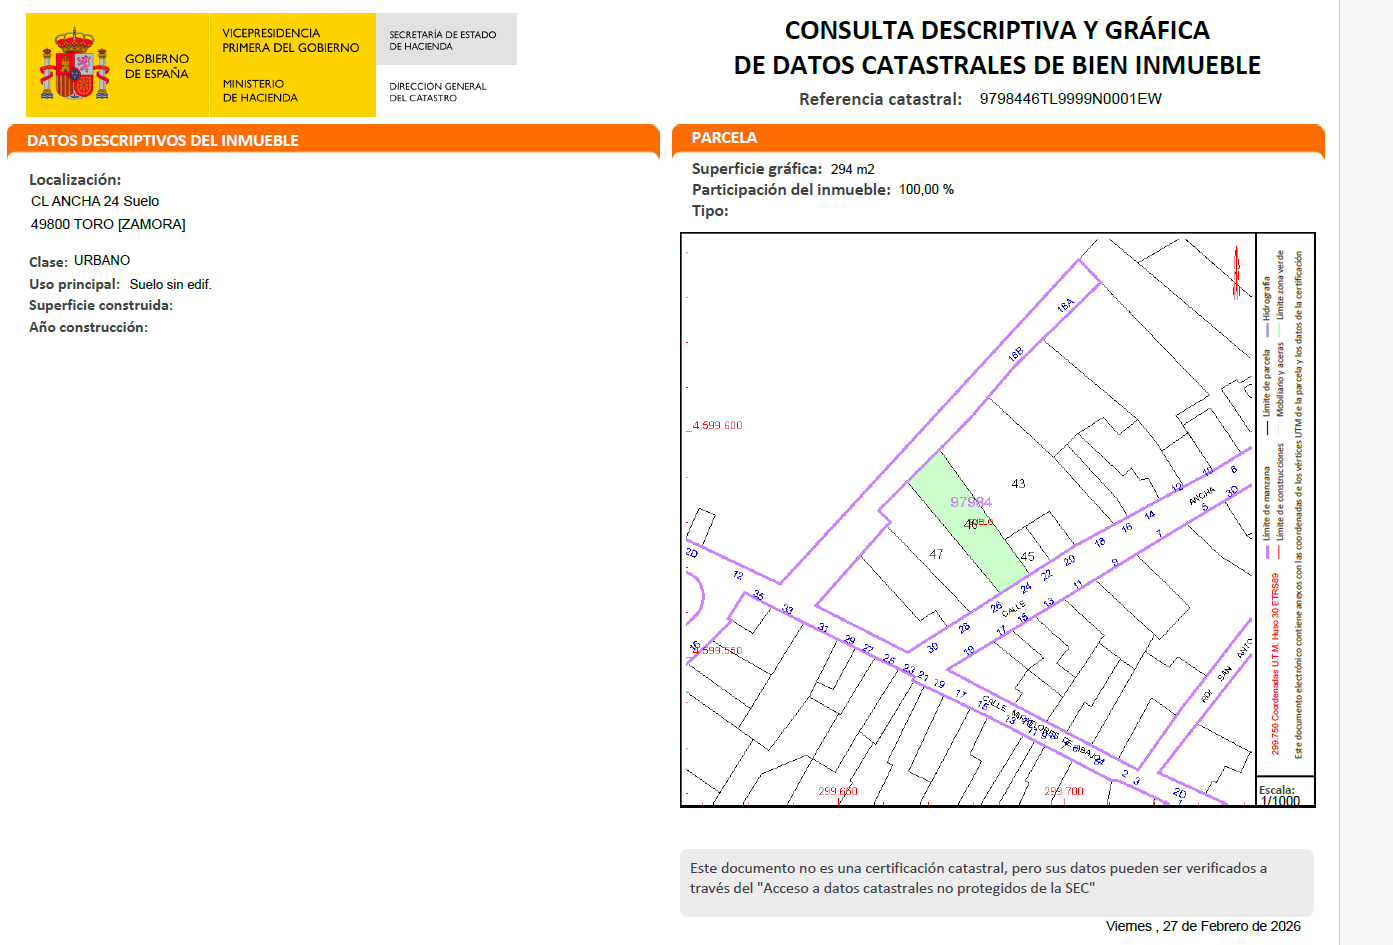1393x945 pixels.
Task: Click the Superficie gráfica 294 m2 value
Action: click(x=852, y=170)
